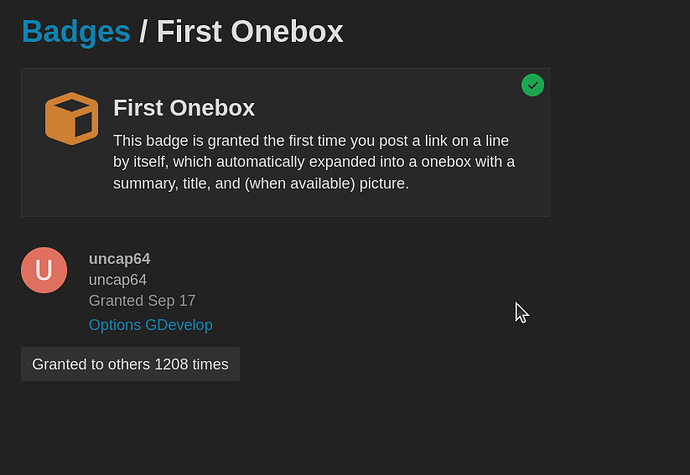Click the description line starting "summary, title"
The height and width of the screenshot is (475, 690).
point(261,184)
